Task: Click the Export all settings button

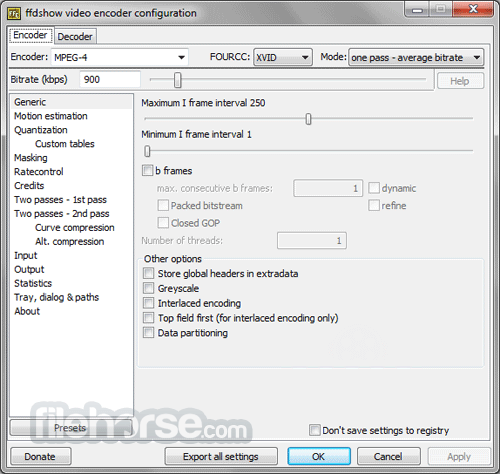Action: 221,456
